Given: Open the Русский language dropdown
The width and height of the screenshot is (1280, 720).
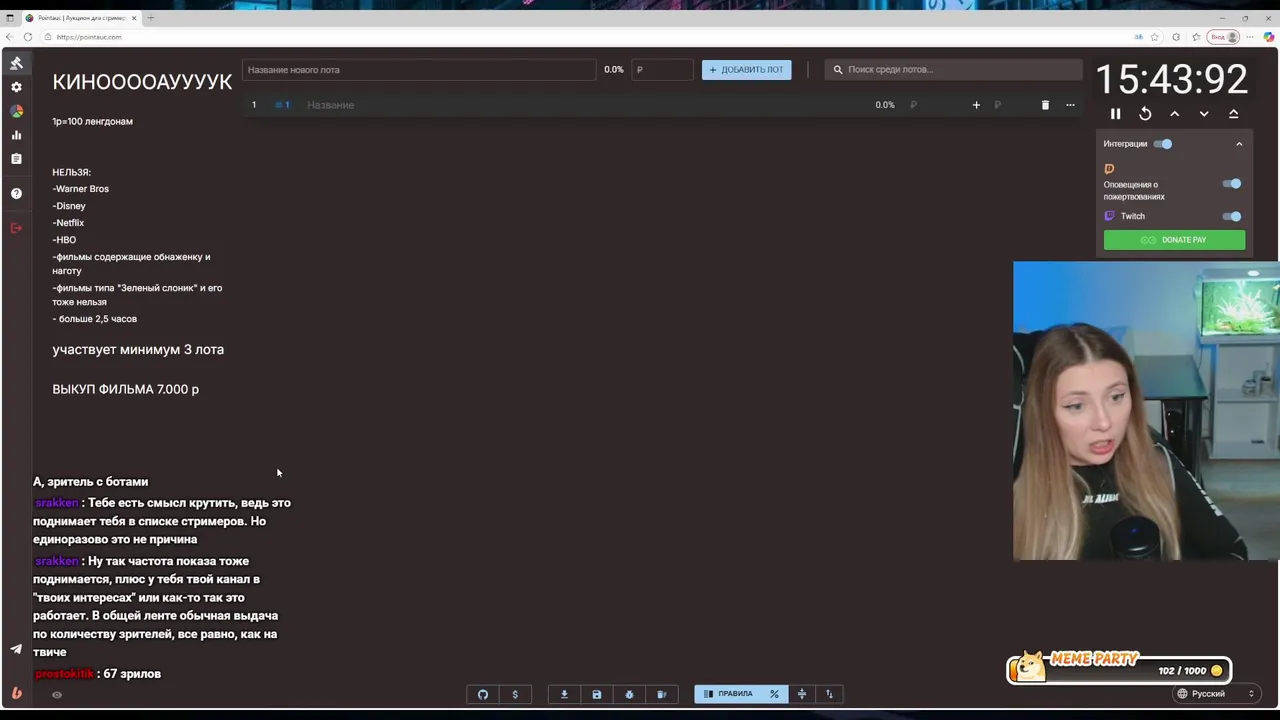Looking at the screenshot, I should click(x=1215, y=694).
